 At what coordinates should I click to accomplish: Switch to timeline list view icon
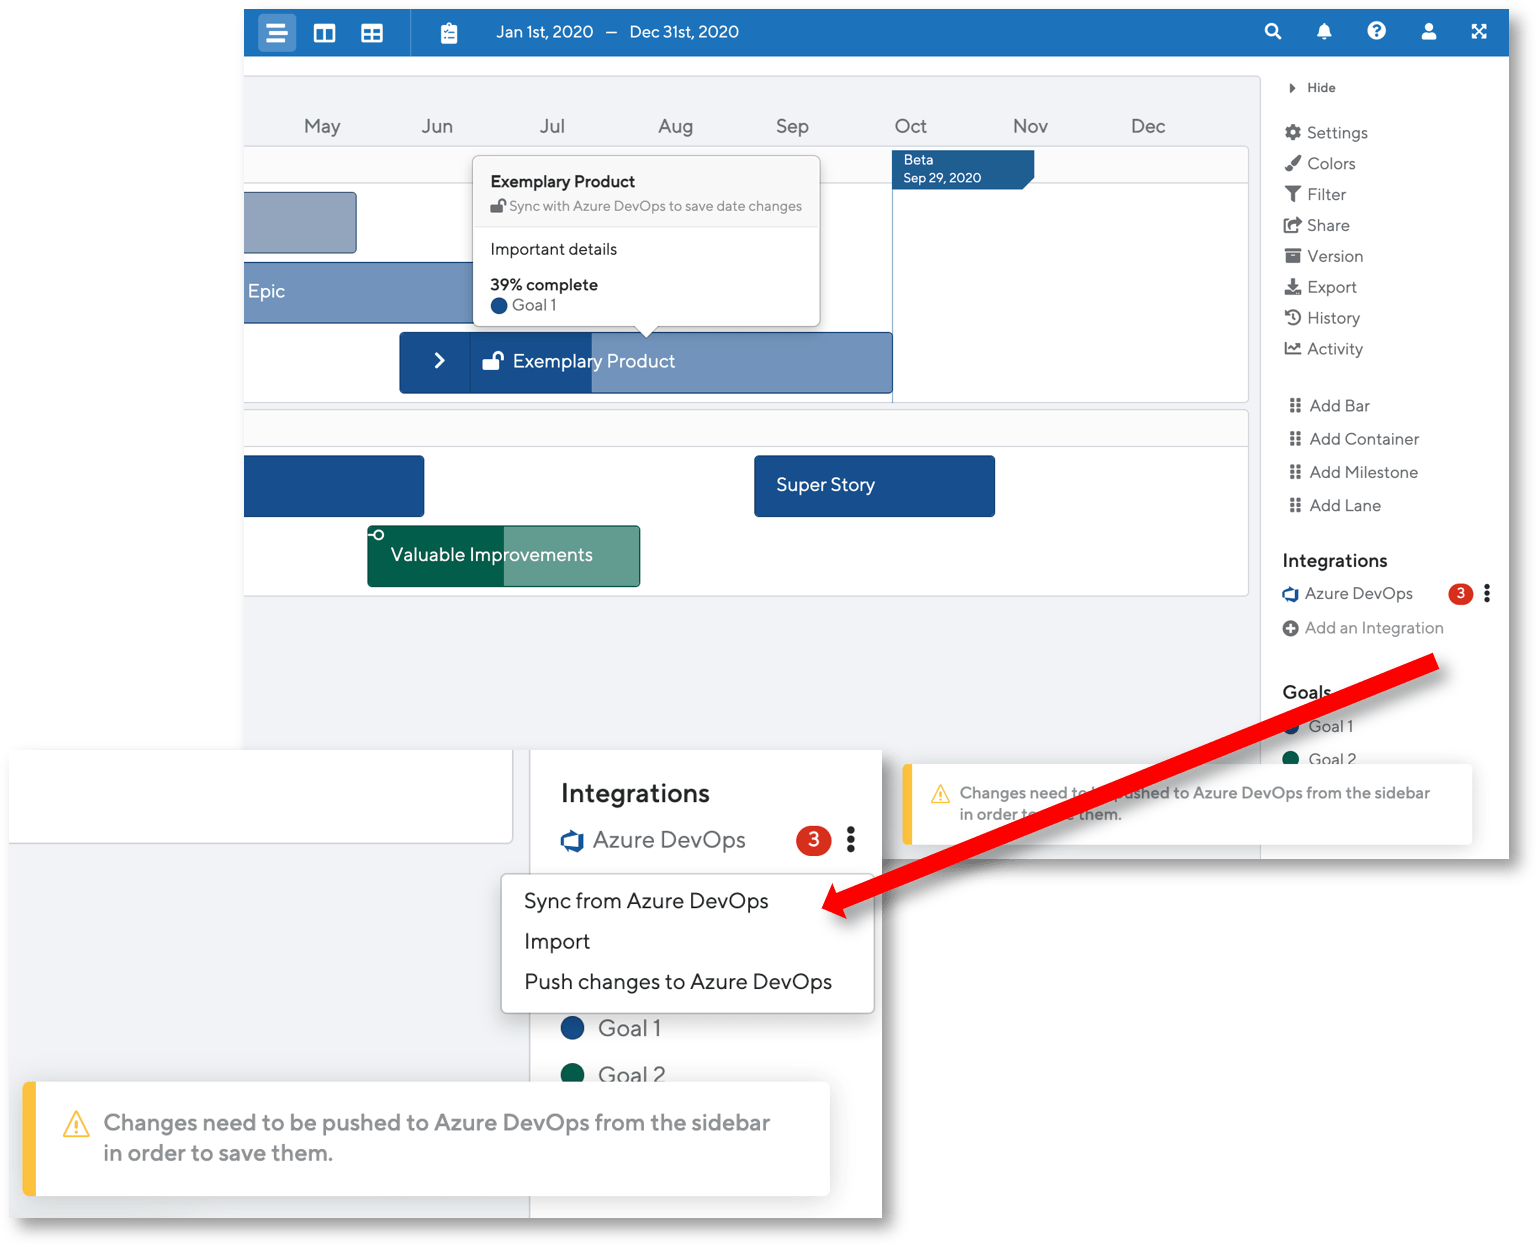pyautogui.click(x=277, y=33)
